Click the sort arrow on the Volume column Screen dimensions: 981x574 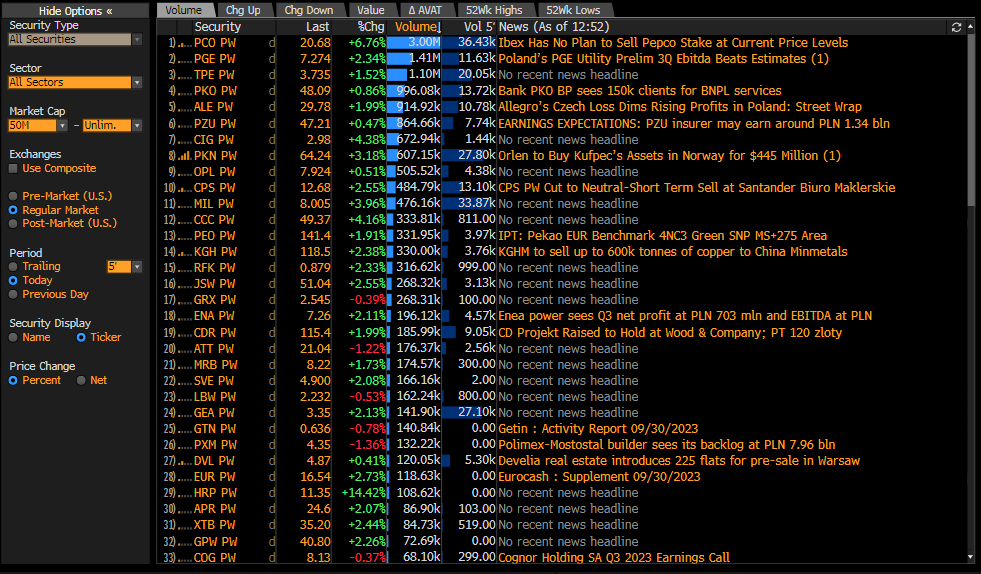(x=439, y=27)
